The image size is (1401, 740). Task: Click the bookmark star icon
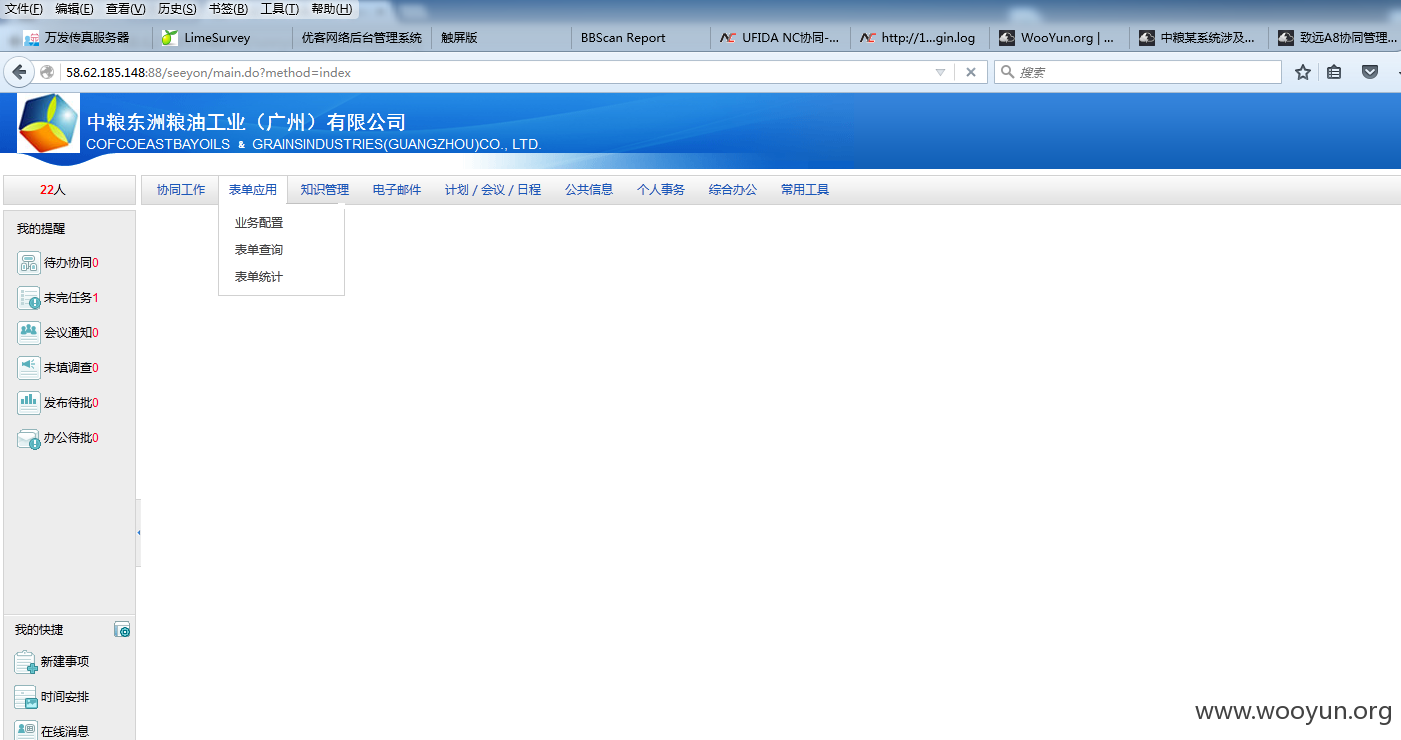(1303, 72)
